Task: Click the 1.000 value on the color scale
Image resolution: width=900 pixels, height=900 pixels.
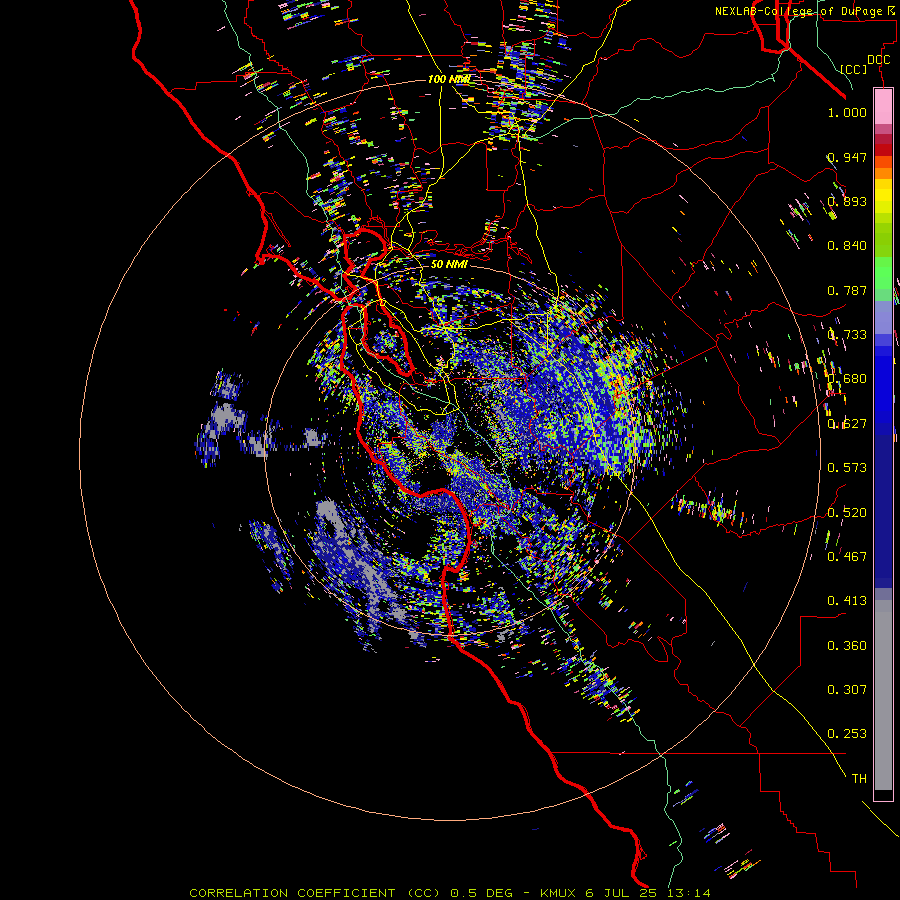Action: click(847, 112)
